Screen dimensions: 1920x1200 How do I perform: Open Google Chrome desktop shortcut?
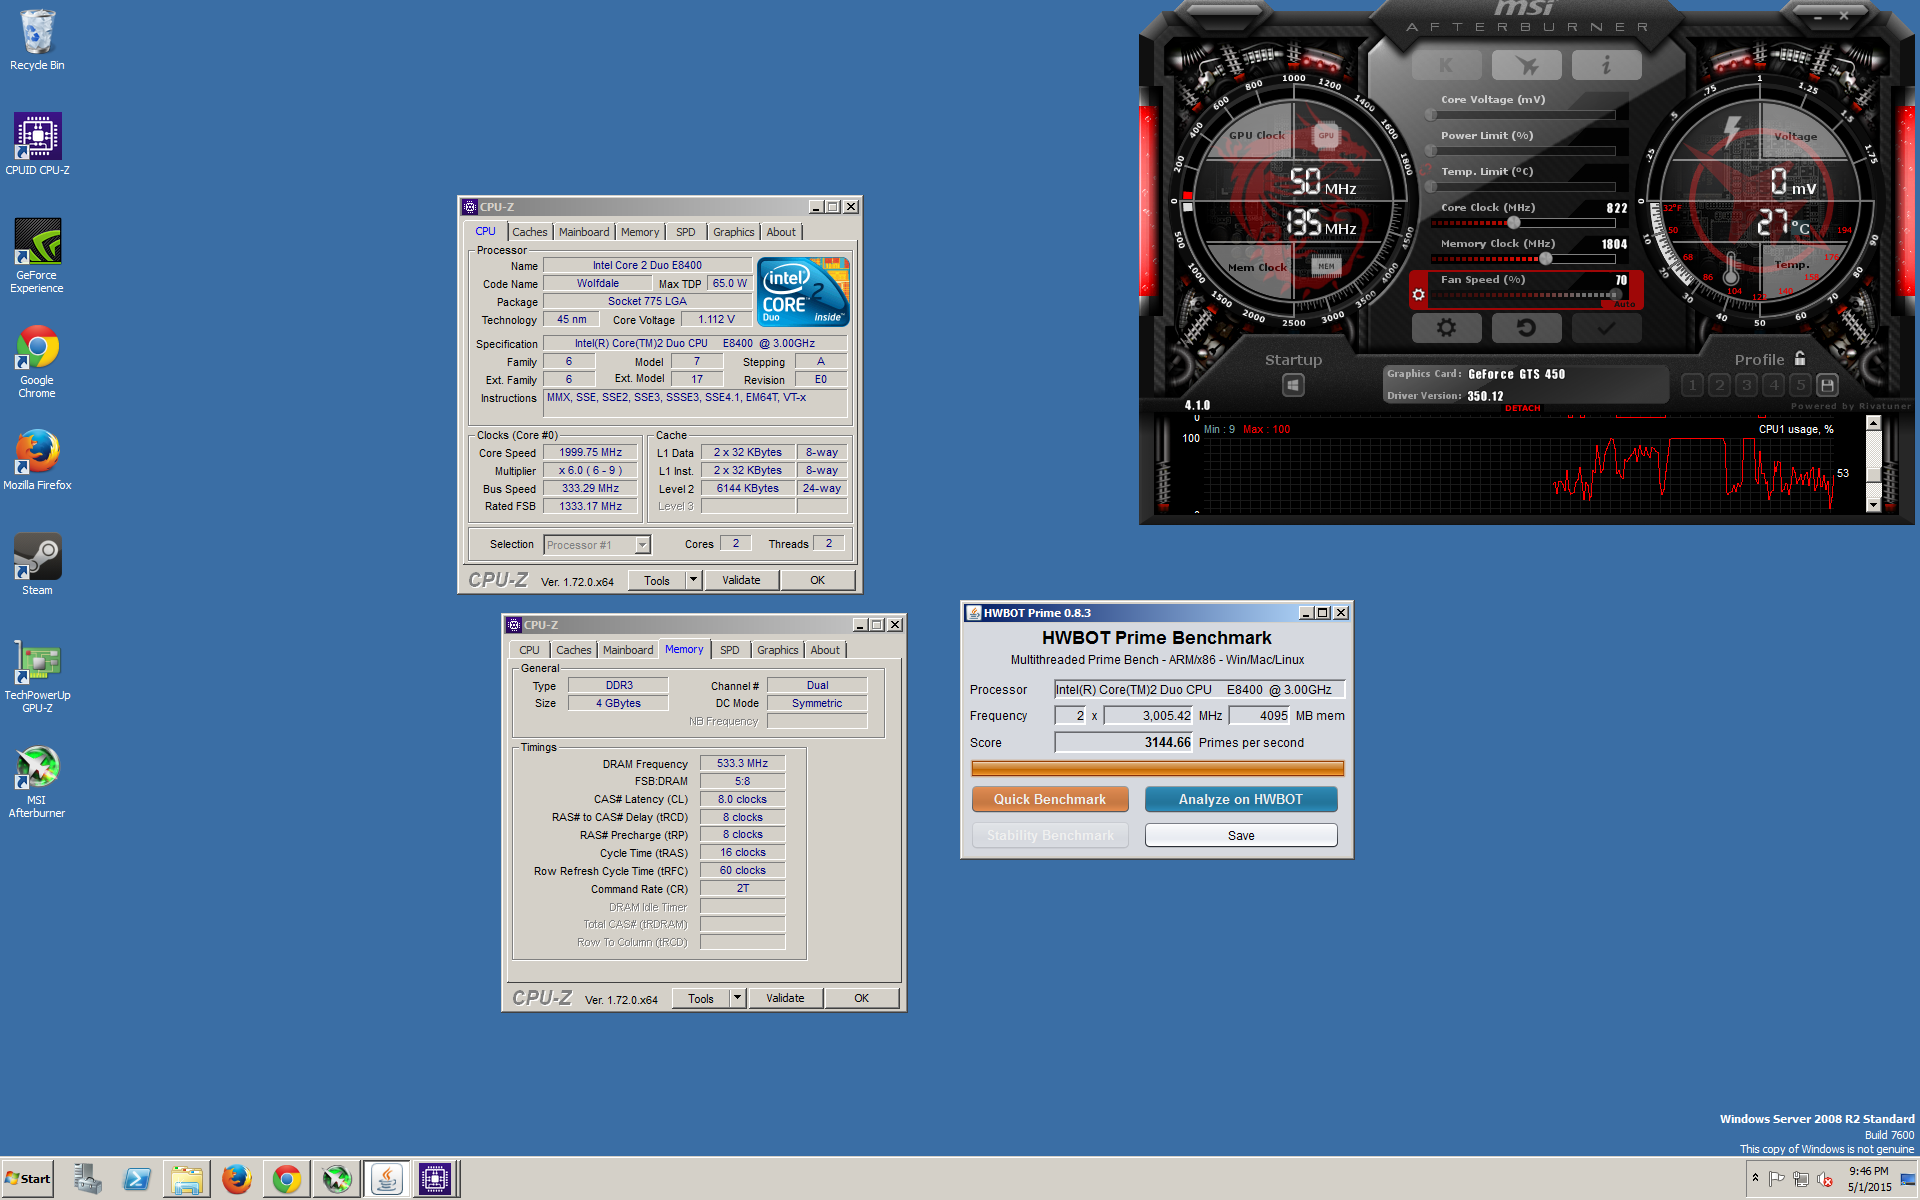[x=37, y=361]
